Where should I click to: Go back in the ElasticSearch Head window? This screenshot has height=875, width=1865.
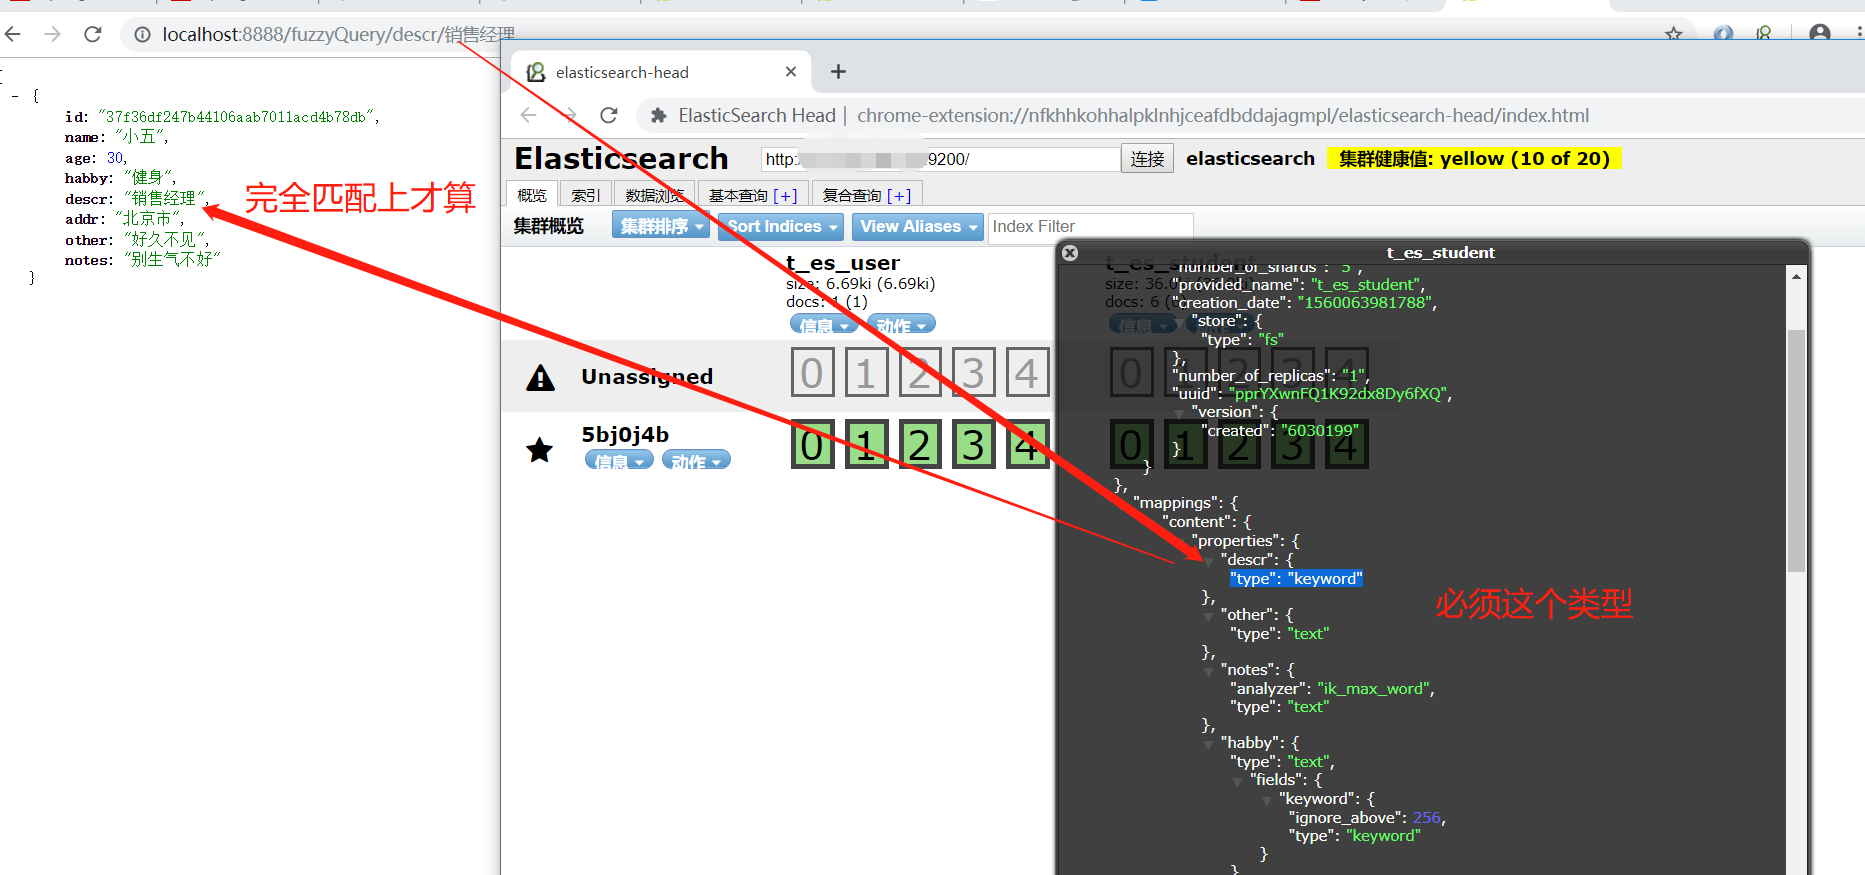(529, 115)
